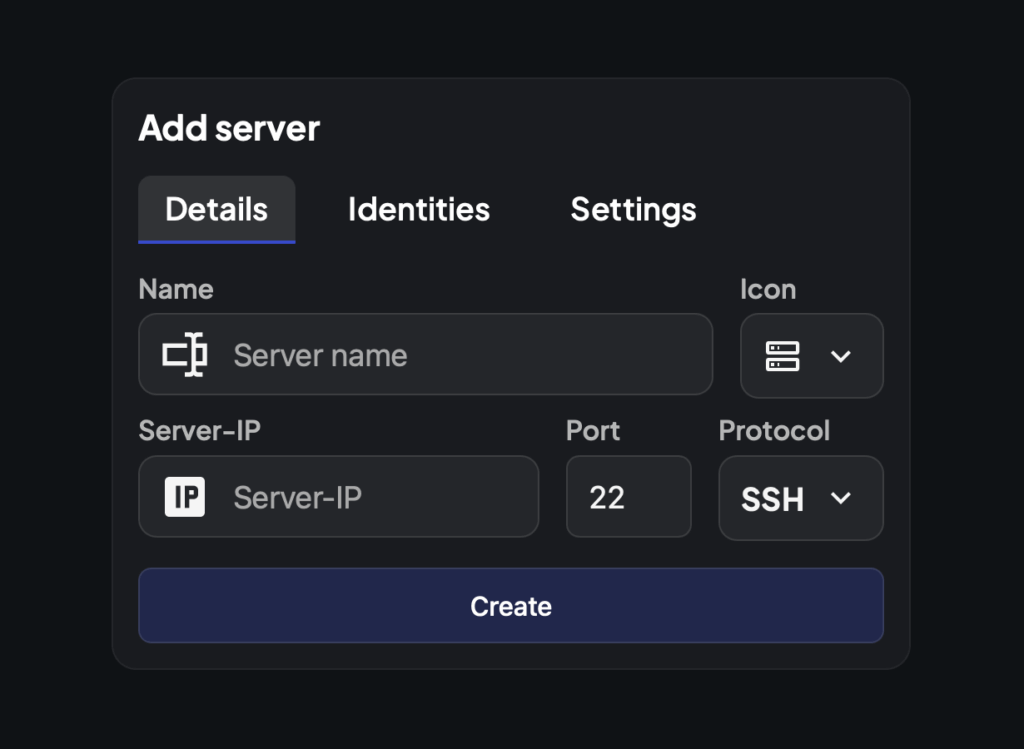Click the server rack icon in Icon selector

tap(782, 356)
